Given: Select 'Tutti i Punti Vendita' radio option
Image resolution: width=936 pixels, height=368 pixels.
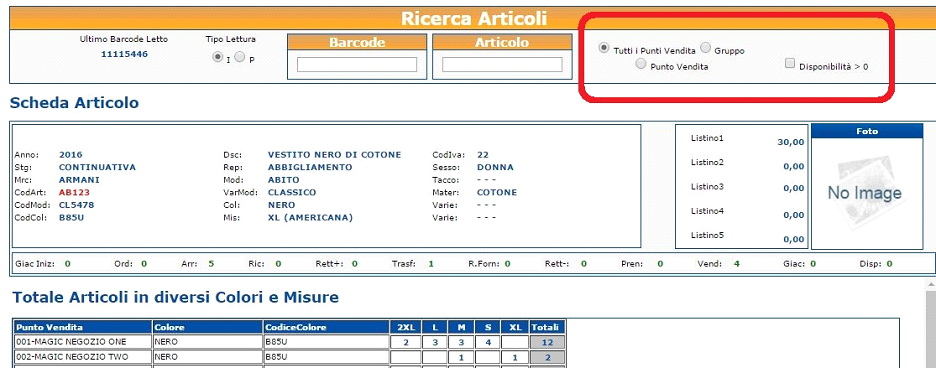Looking at the screenshot, I should (x=604, y=48).
